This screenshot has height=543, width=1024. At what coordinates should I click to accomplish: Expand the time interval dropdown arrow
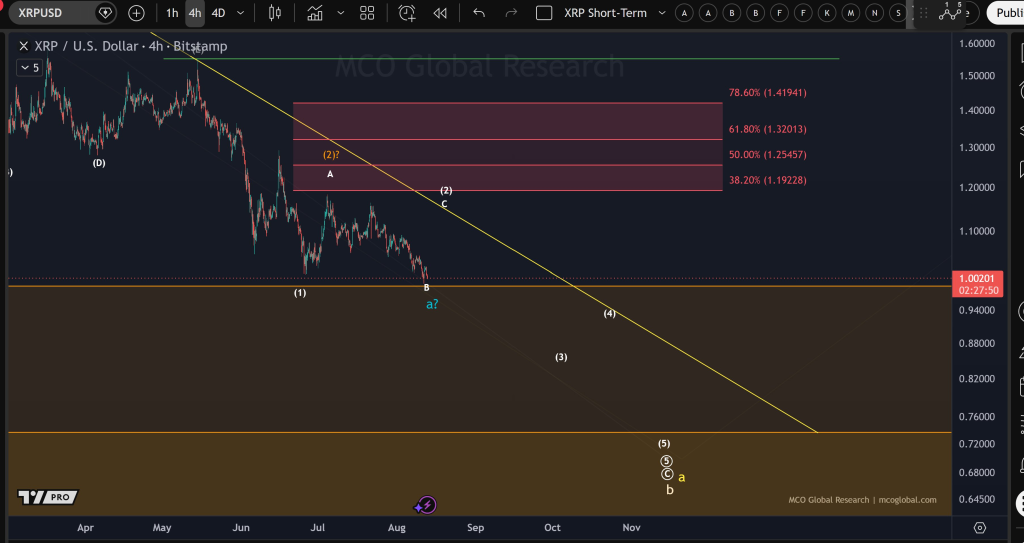tap(240, 12)
